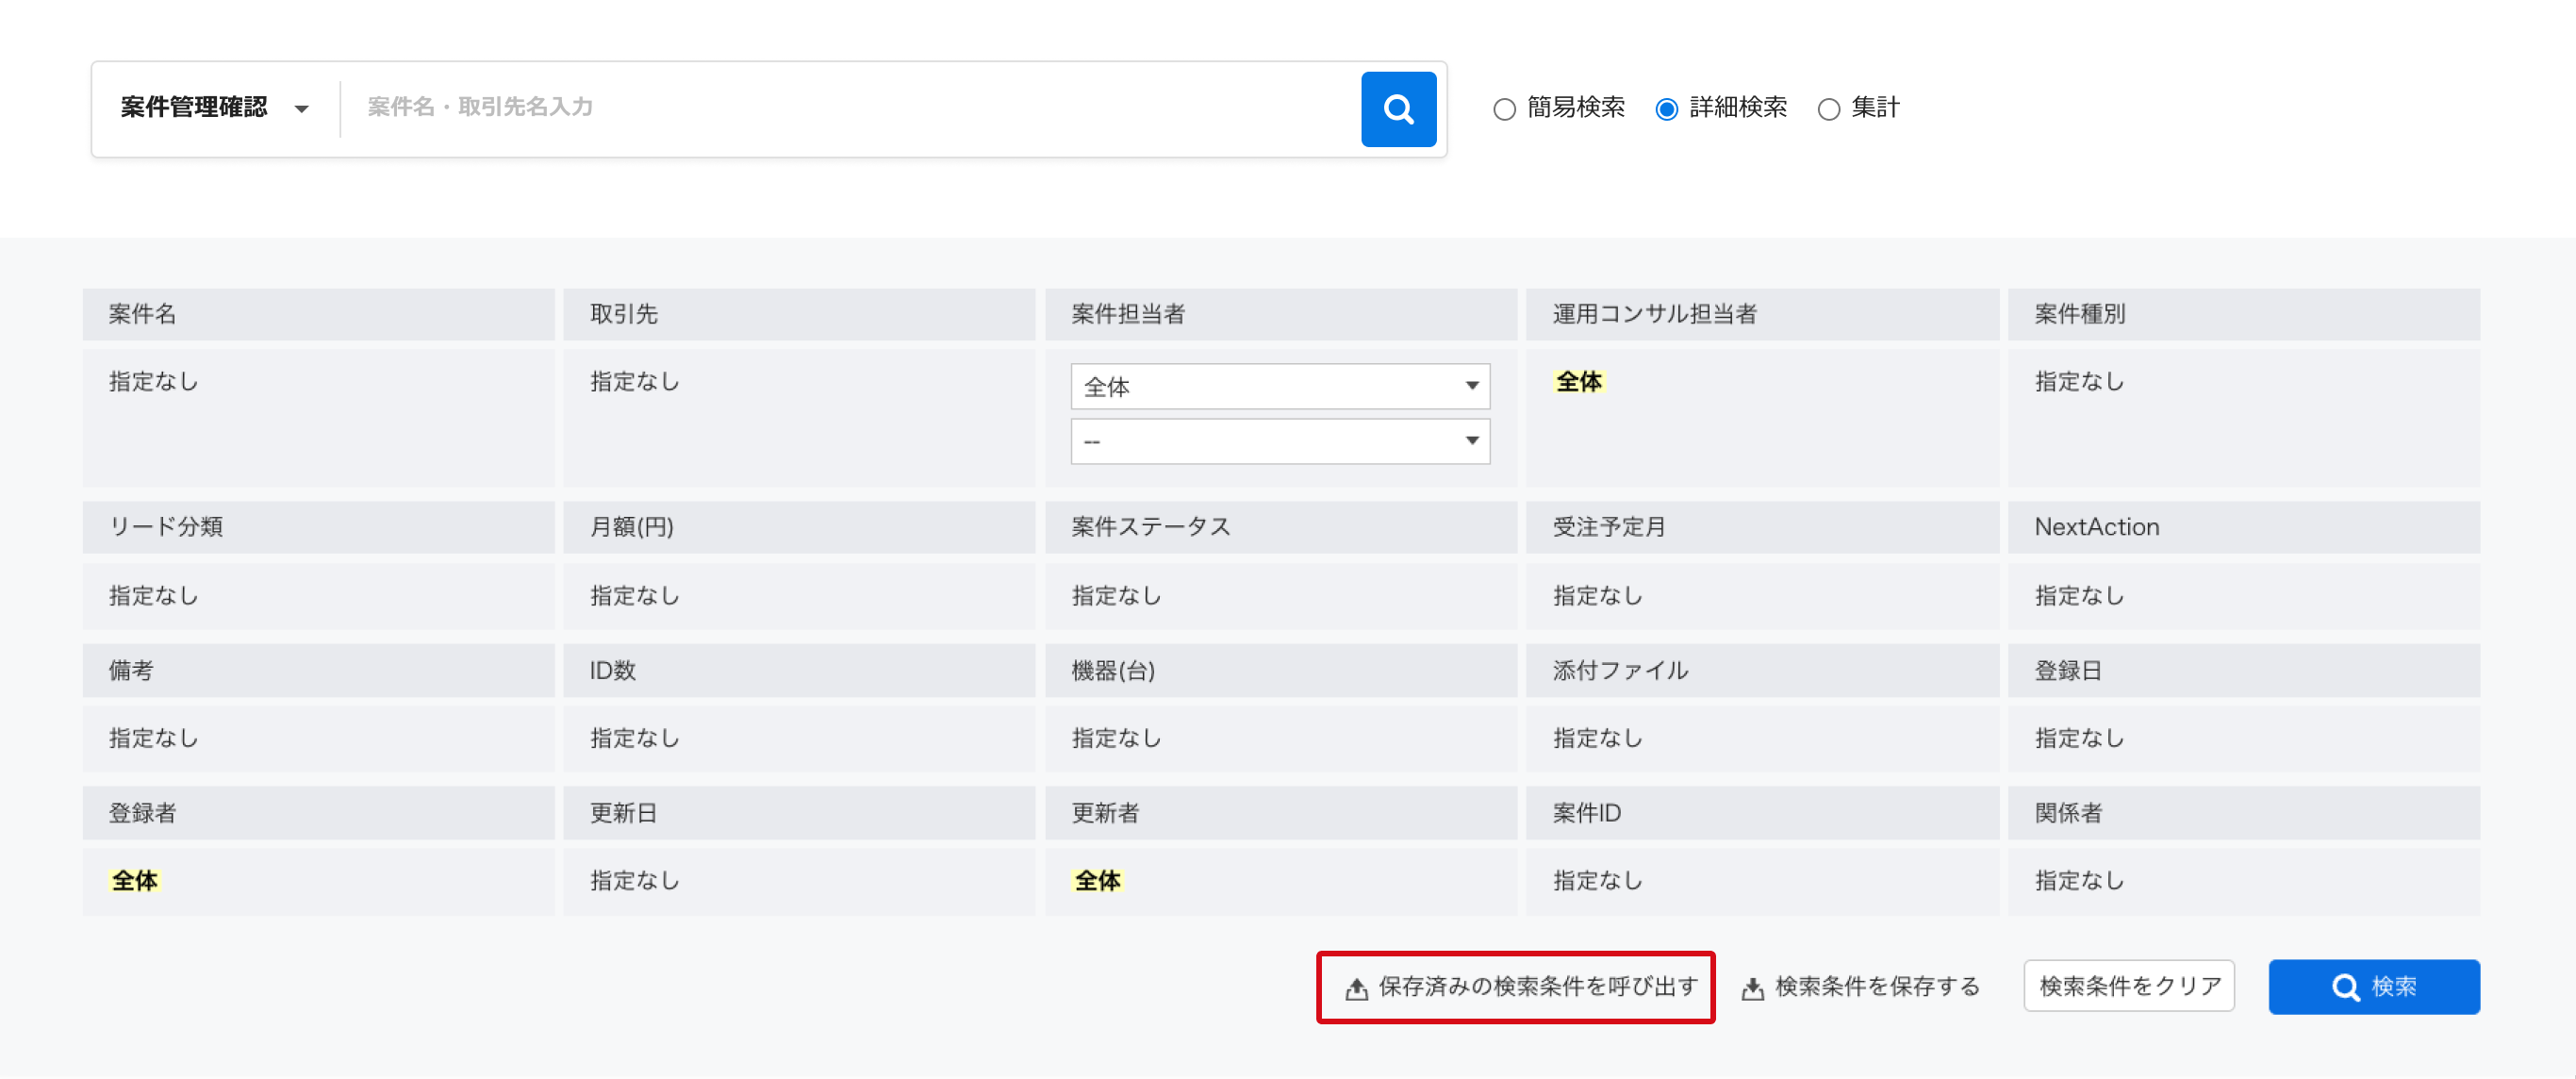2576x1079 pixels.
Task: Click the highlighted 全体 under 更新者
Action: pyautogui.click(x=1098, y=881)
